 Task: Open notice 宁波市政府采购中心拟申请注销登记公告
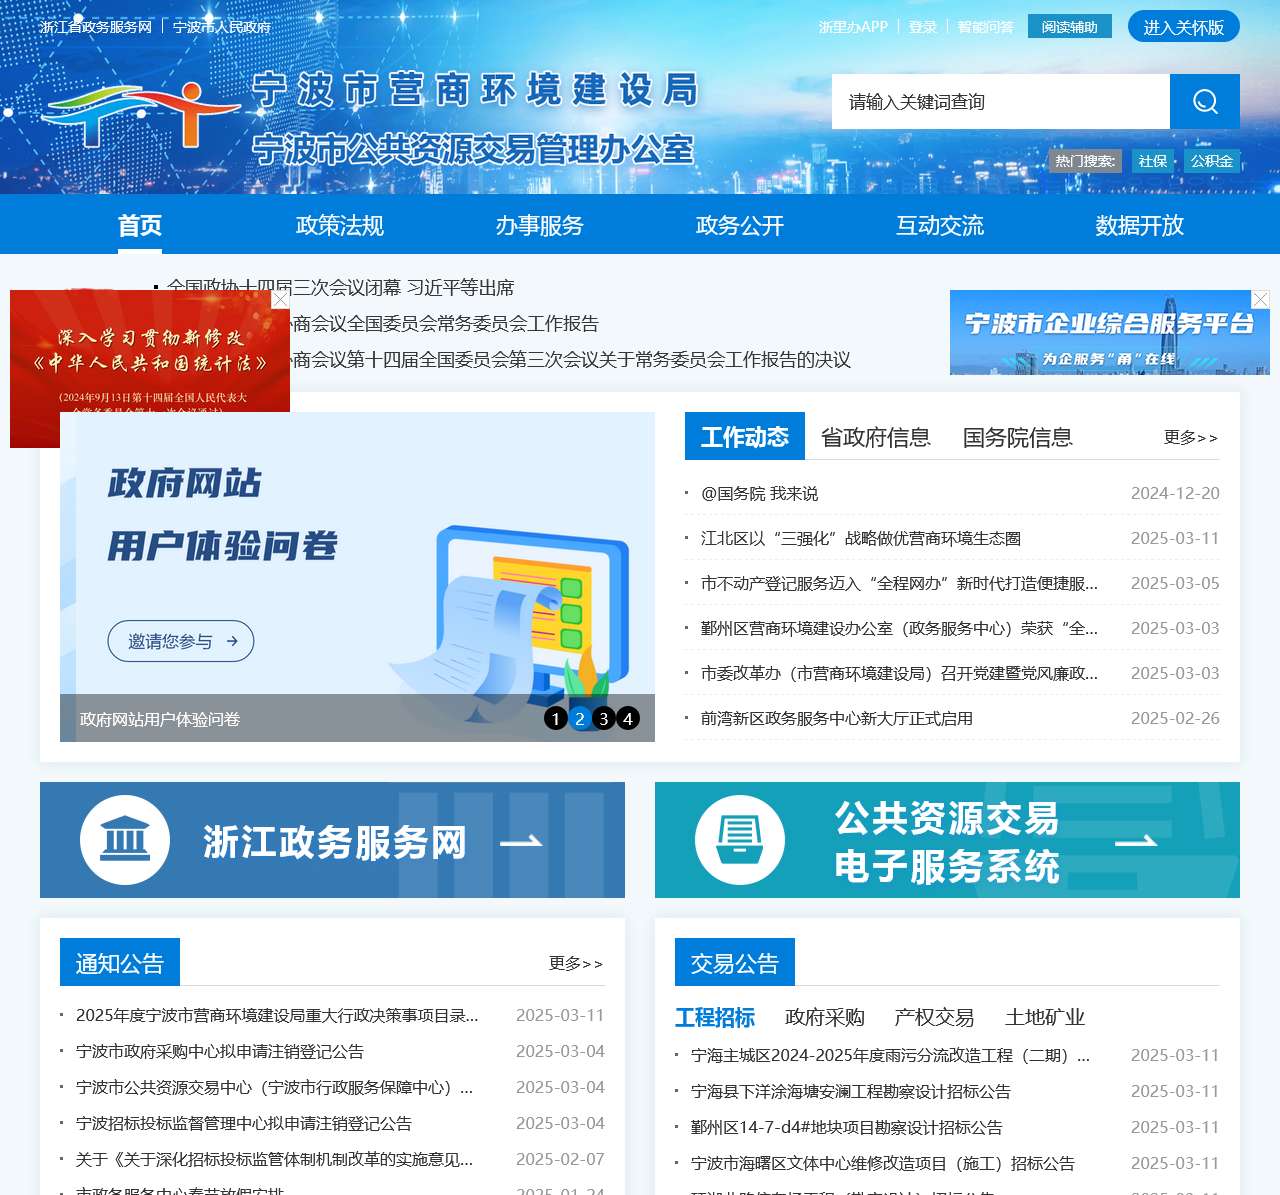click(x=220, y=1051)
